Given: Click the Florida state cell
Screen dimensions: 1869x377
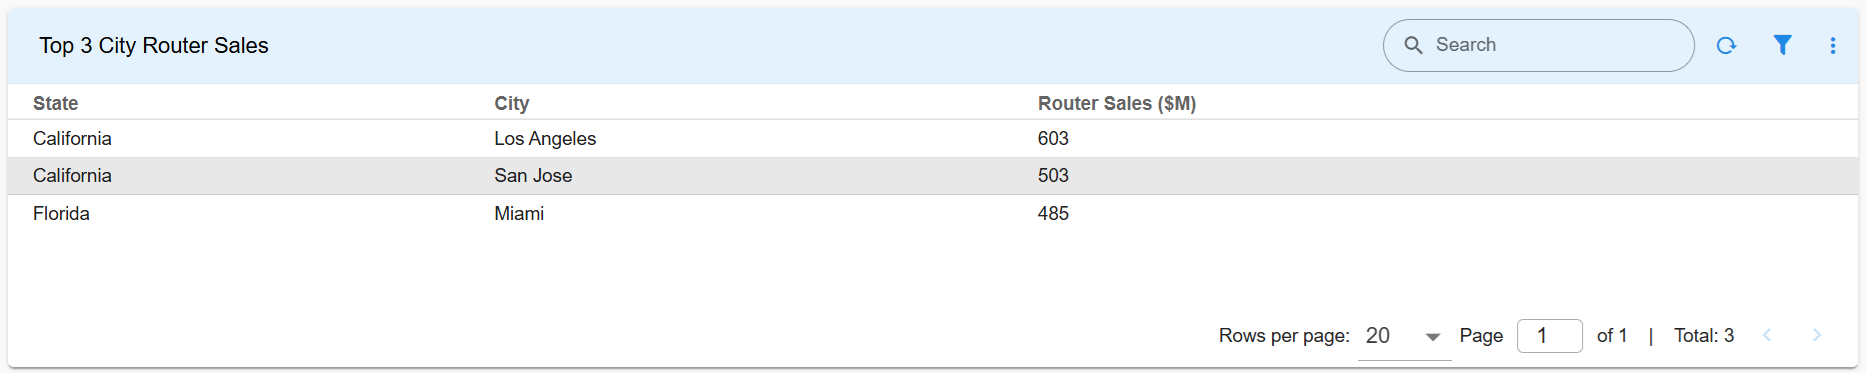Looking at the screenshot, I should 61,214.
